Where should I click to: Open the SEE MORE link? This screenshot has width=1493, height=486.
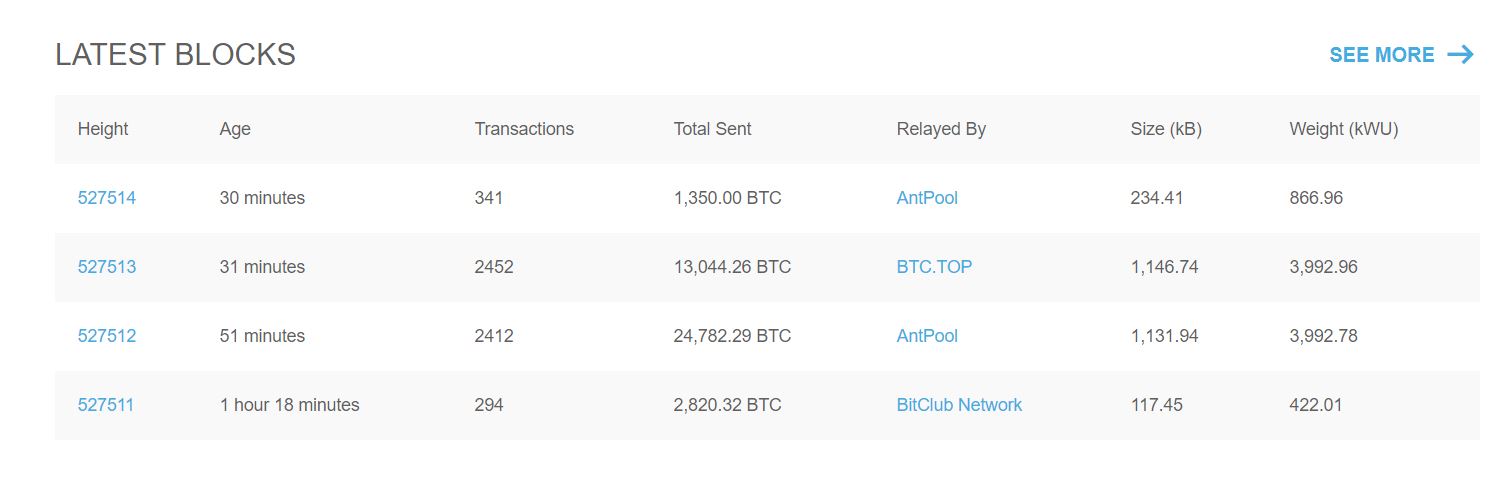(1382, 55)
